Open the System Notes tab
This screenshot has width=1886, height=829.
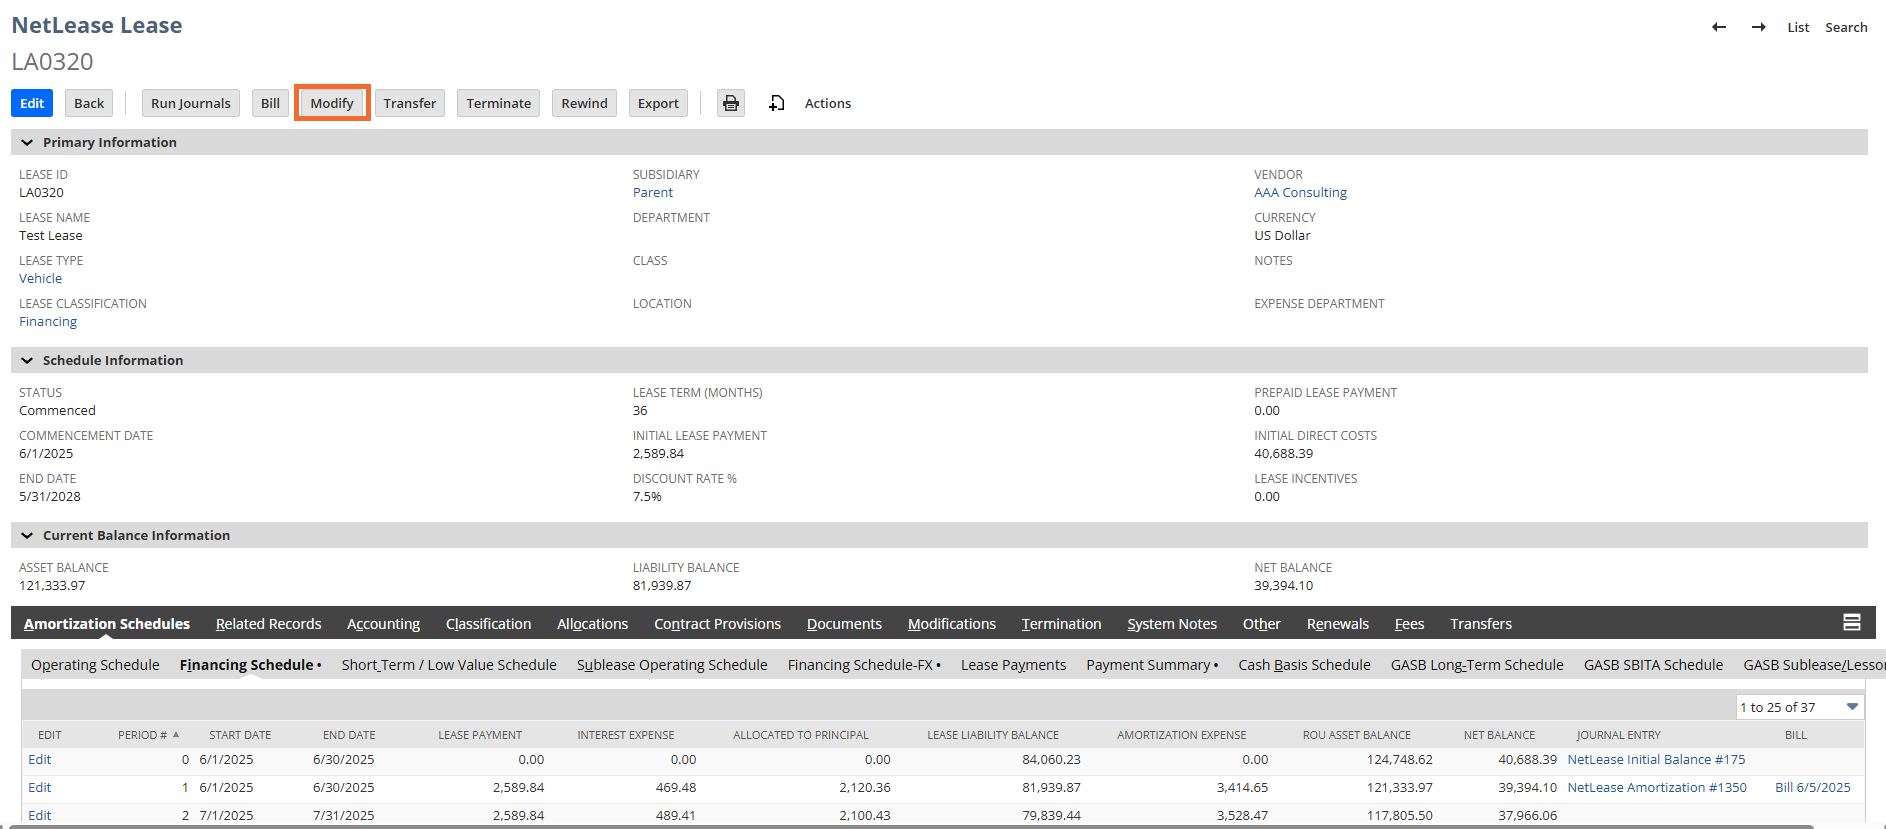[1172, 623]
